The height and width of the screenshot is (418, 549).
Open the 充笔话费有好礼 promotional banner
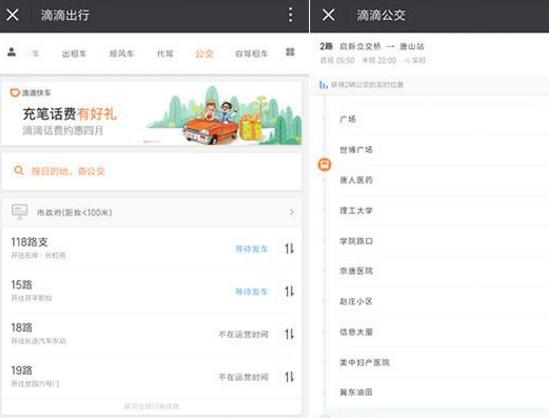tap(152, 113)
